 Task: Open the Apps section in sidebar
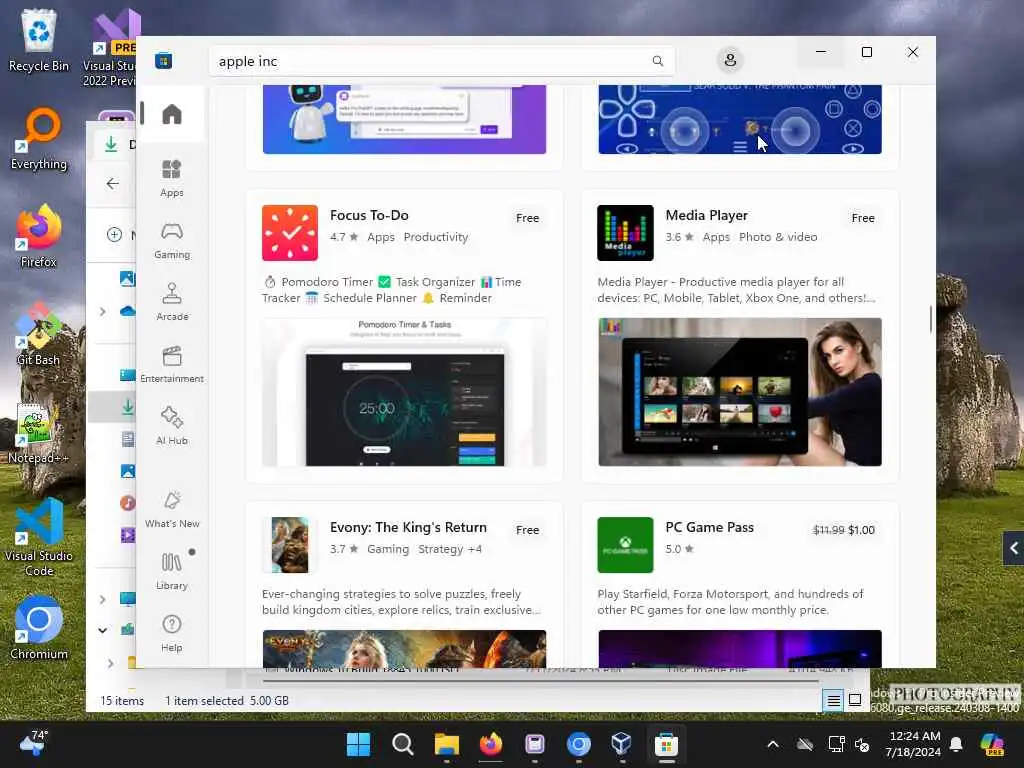point(172,178)
